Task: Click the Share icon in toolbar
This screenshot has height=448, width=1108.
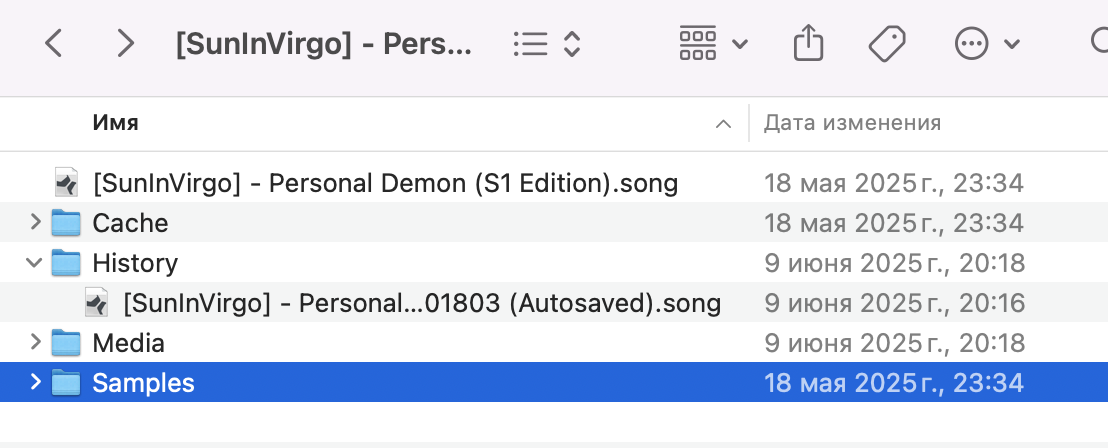Action: (808, 44)
